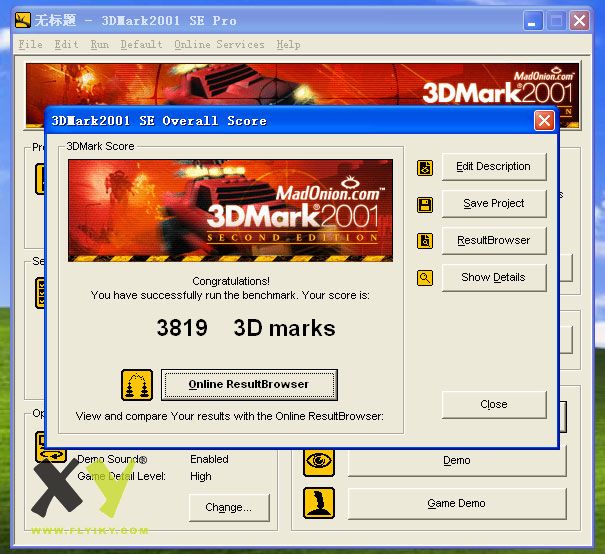Click the Game Detail Level High value
This screenshot has width=605, height=554.
coord(201,476)
